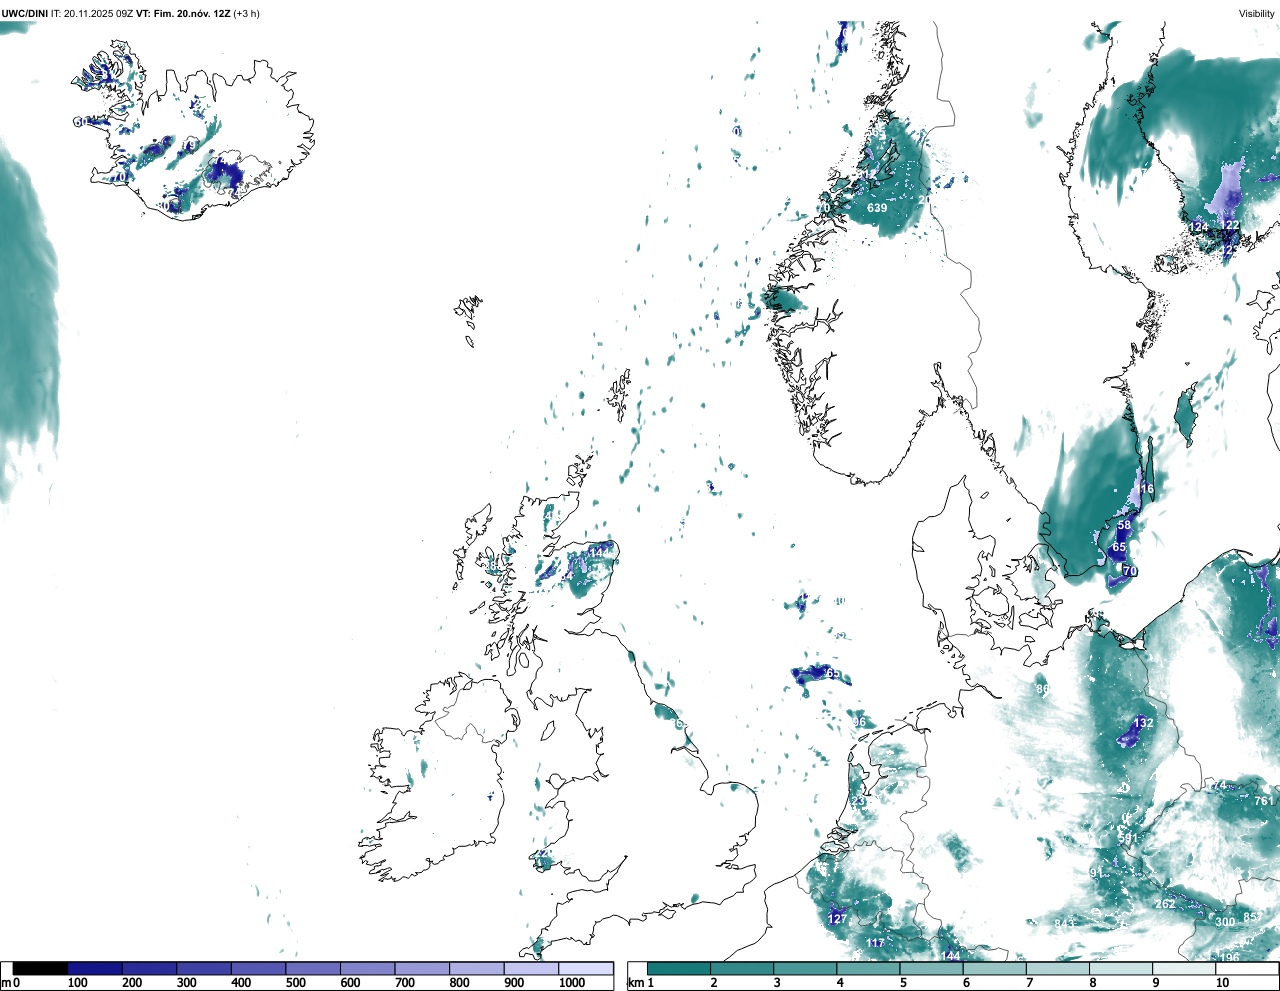Click the 7–8 km legend swatch

(1057, 968)
